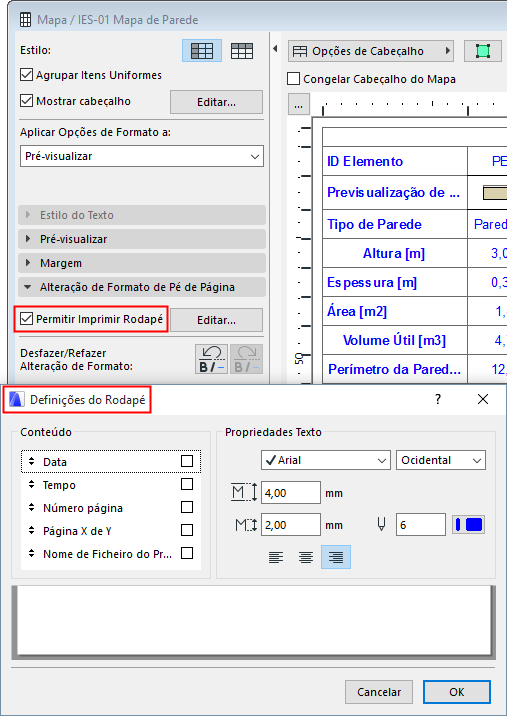Collapse Alteração de Formato de Pé de Página
The image size is (507, 716).
pyautogui.click(x=142, y=287)
